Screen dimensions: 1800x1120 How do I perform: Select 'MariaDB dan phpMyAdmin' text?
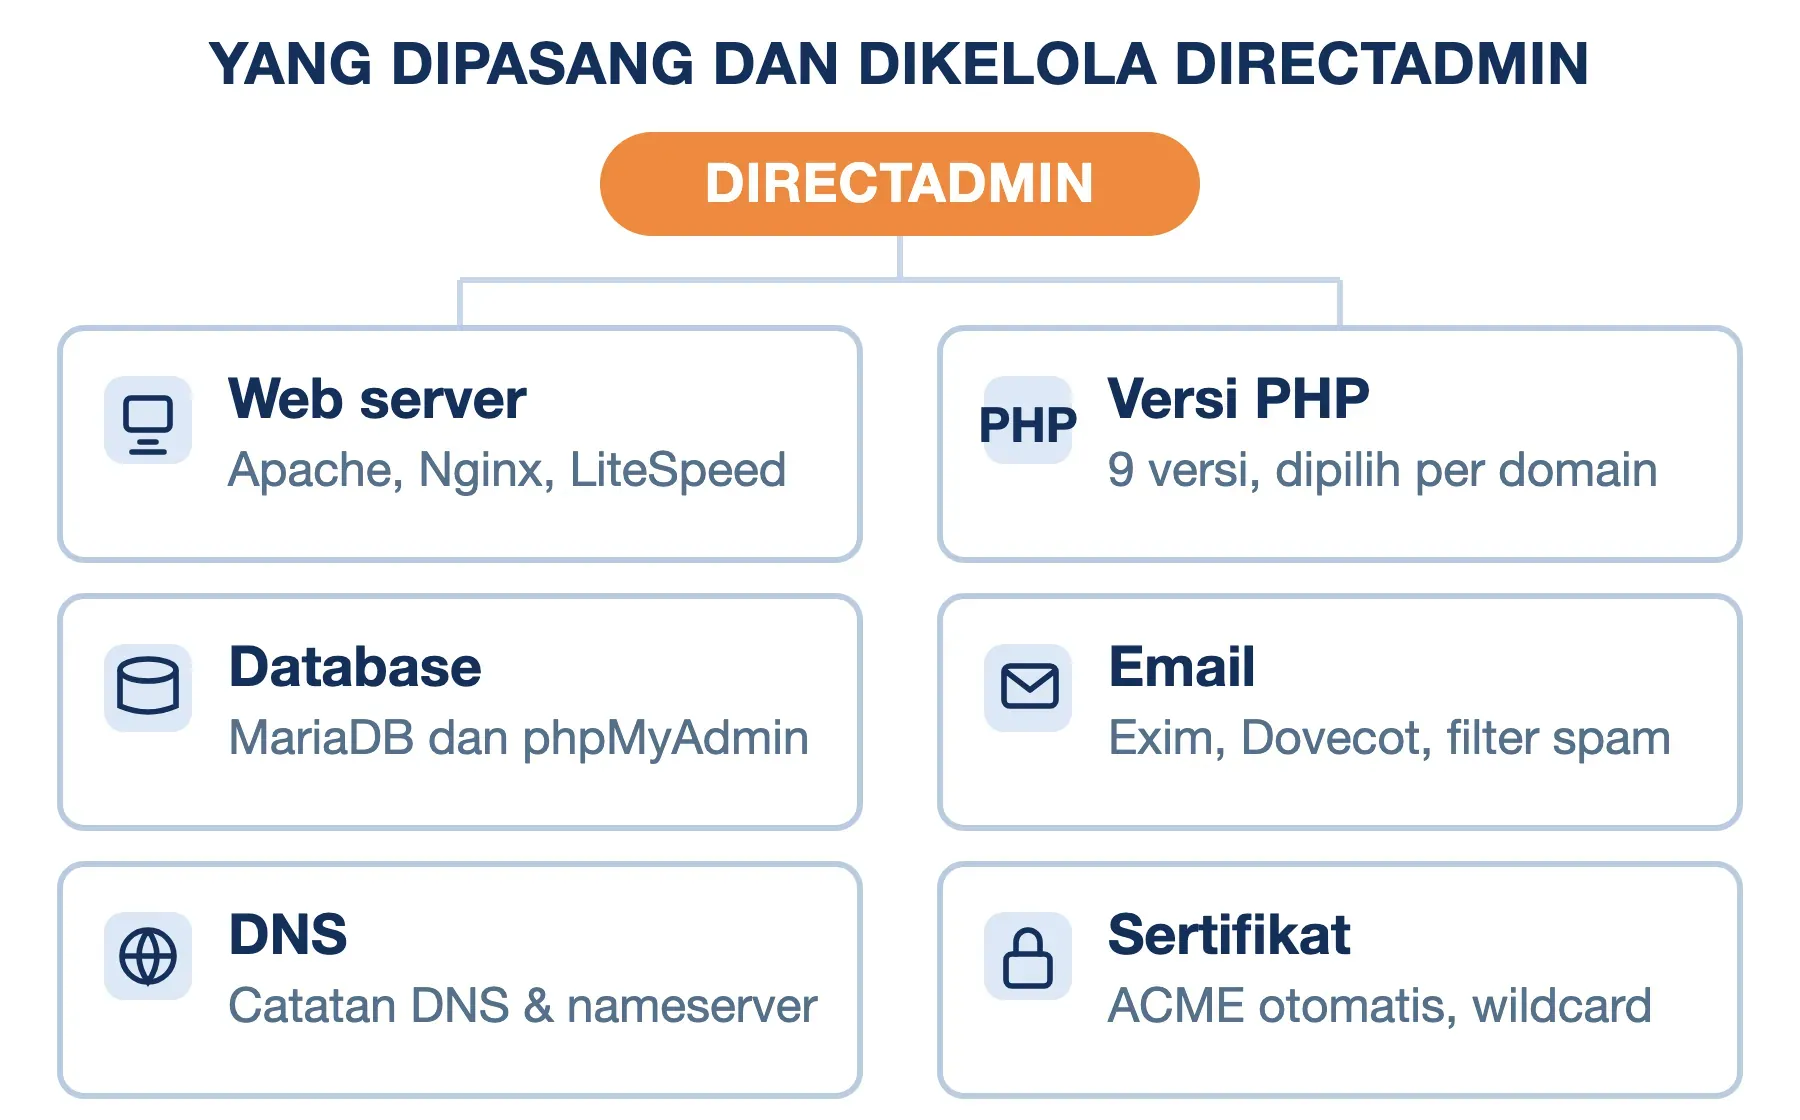point(518,738)
